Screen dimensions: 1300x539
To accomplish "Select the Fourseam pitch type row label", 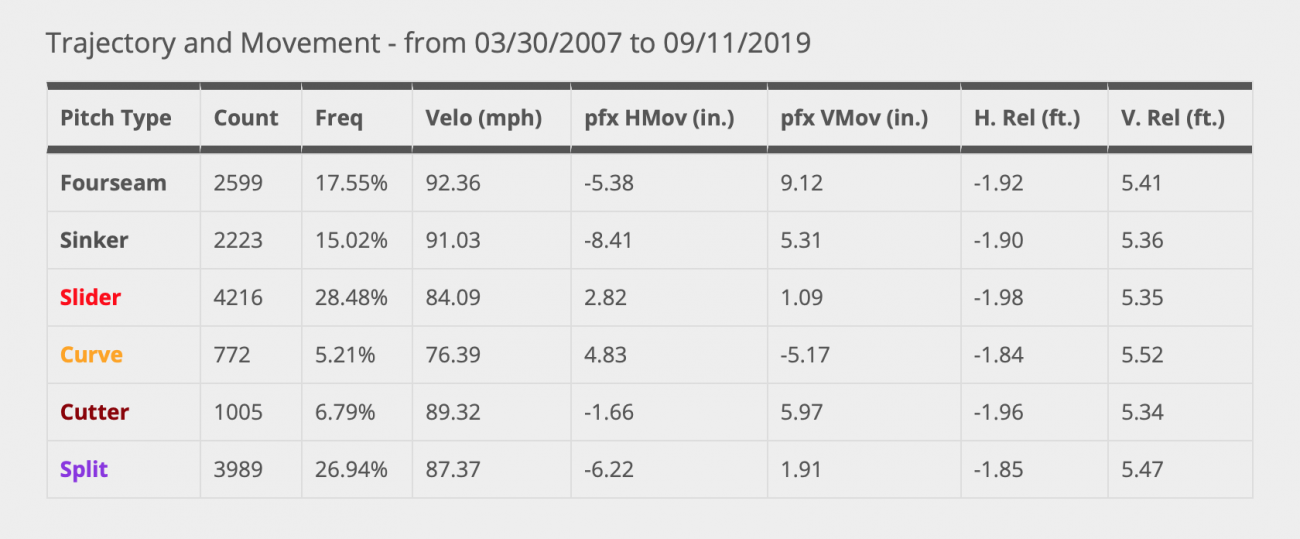I will pyautogui.click(x=113, y=183).
